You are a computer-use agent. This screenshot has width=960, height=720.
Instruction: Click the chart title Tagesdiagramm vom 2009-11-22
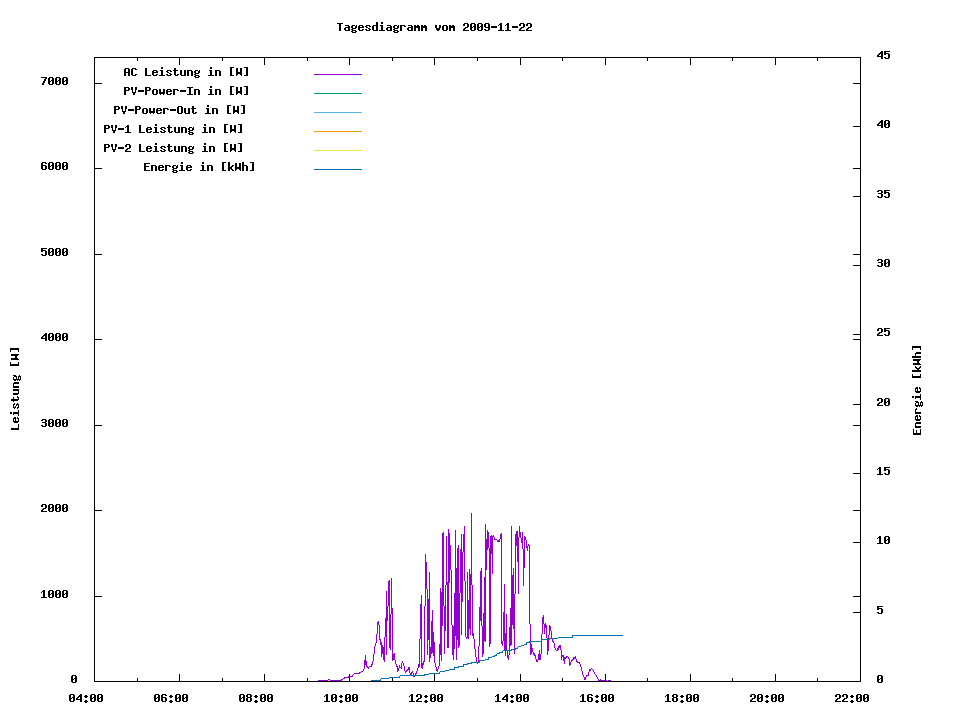point(434,27)
